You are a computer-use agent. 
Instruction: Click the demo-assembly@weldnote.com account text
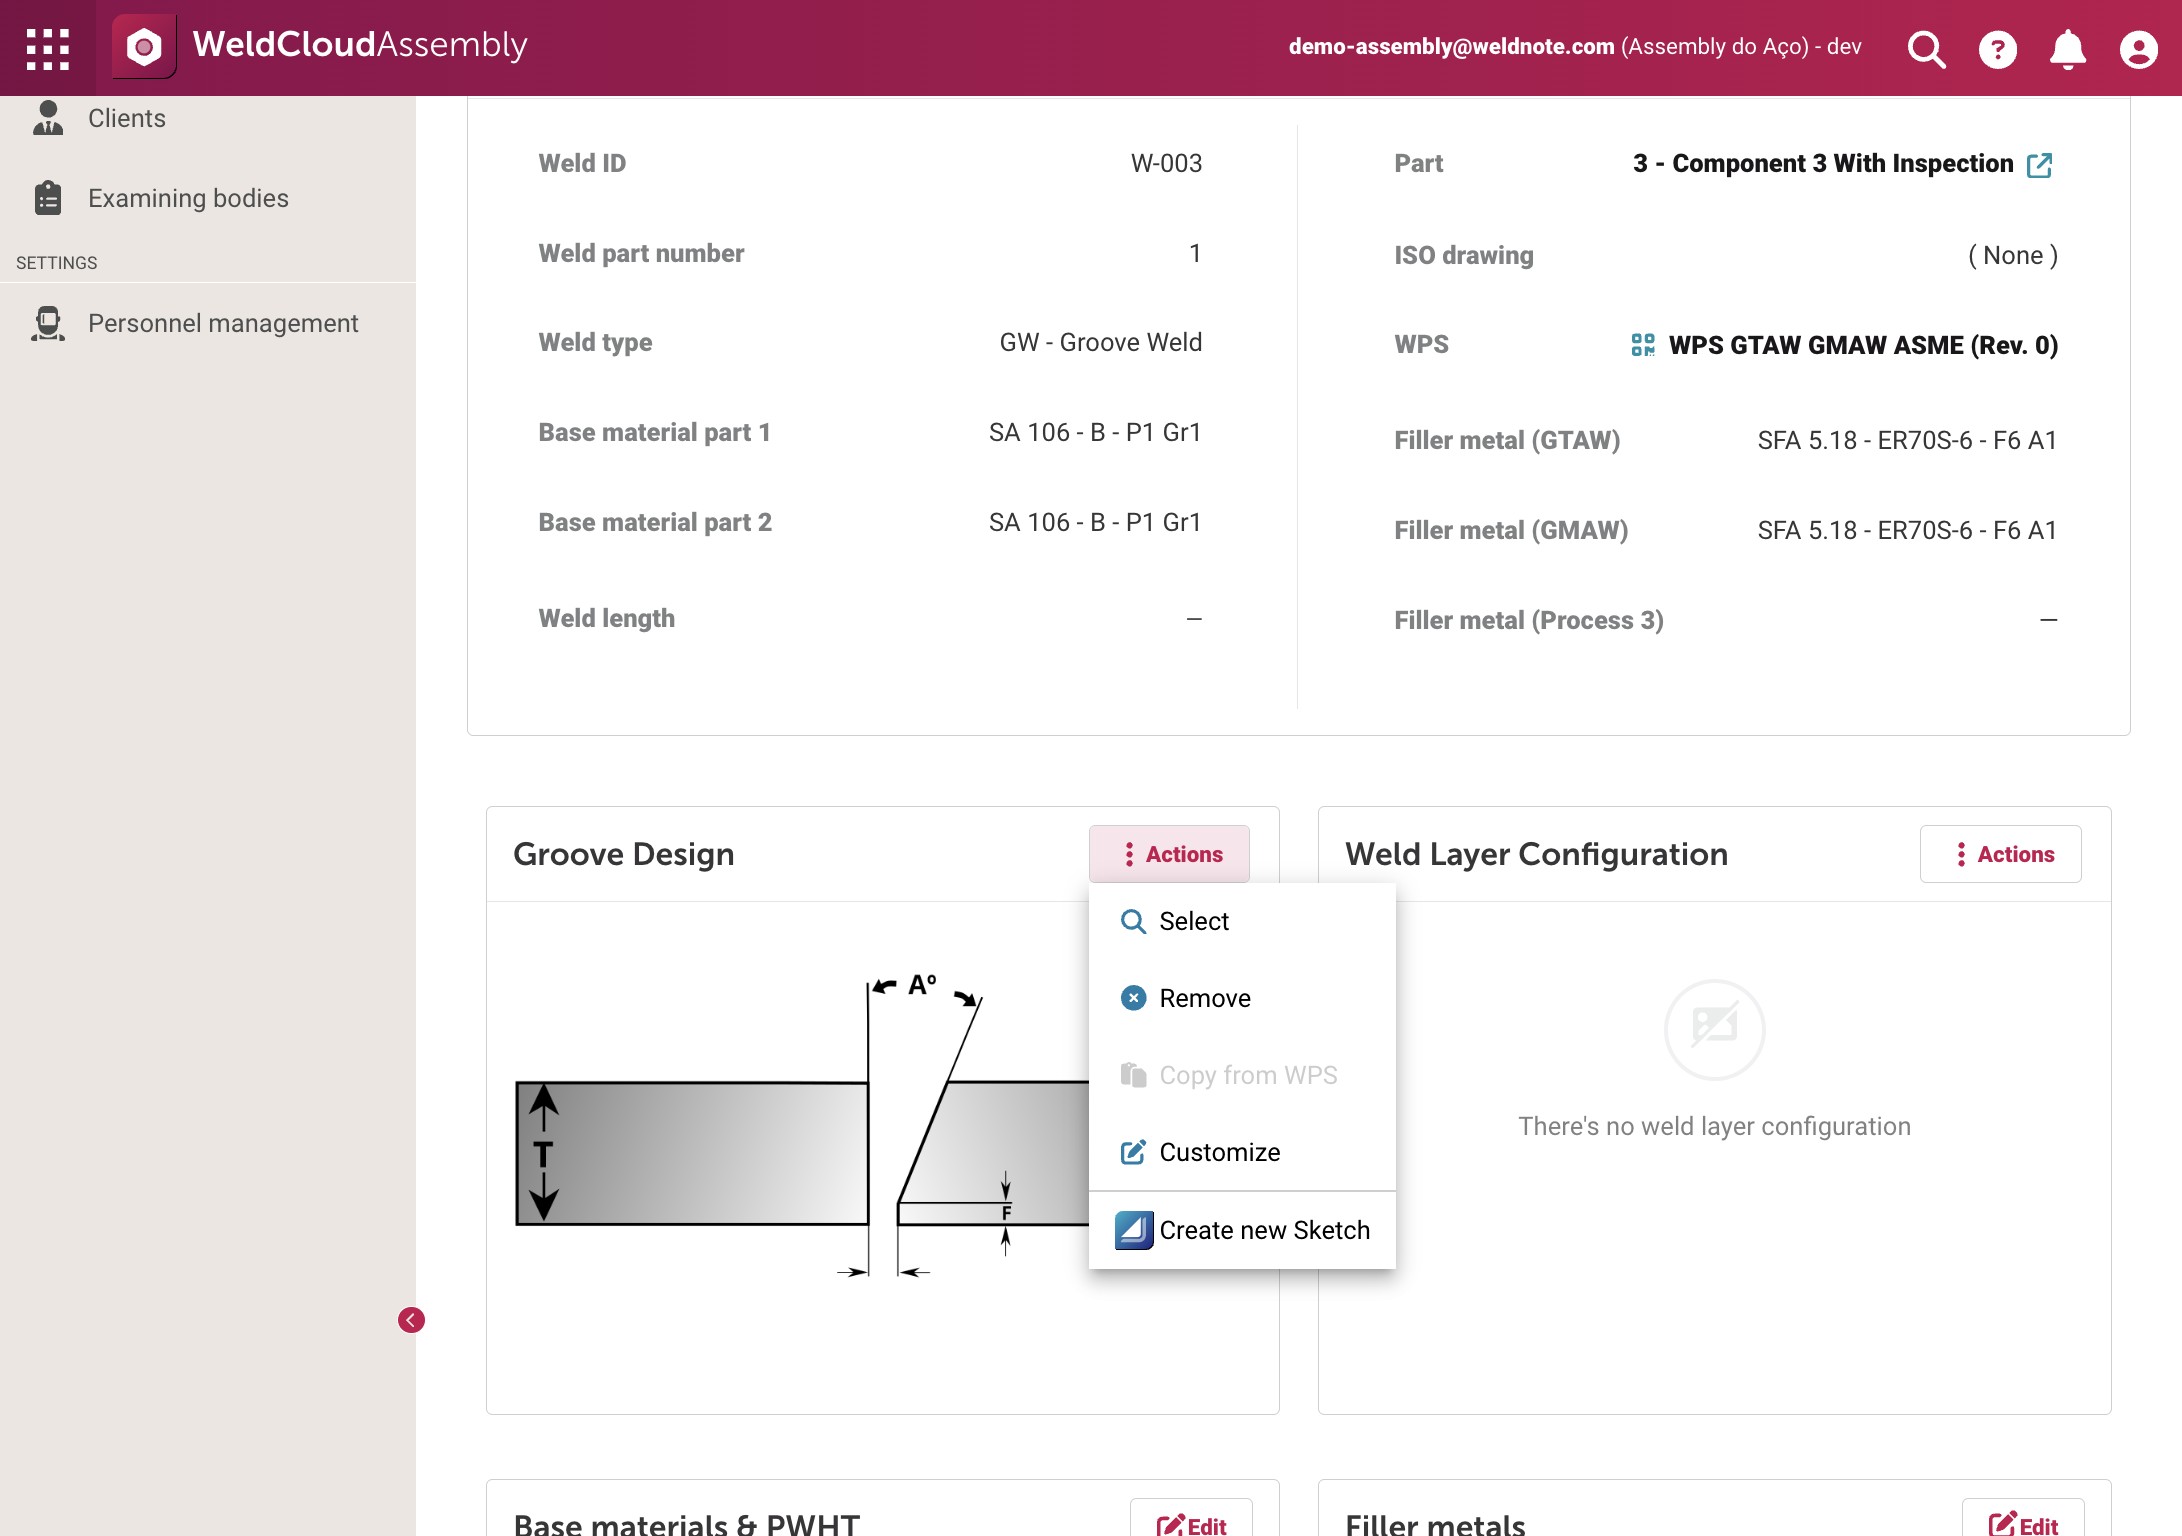click(x=1451, y=46)
